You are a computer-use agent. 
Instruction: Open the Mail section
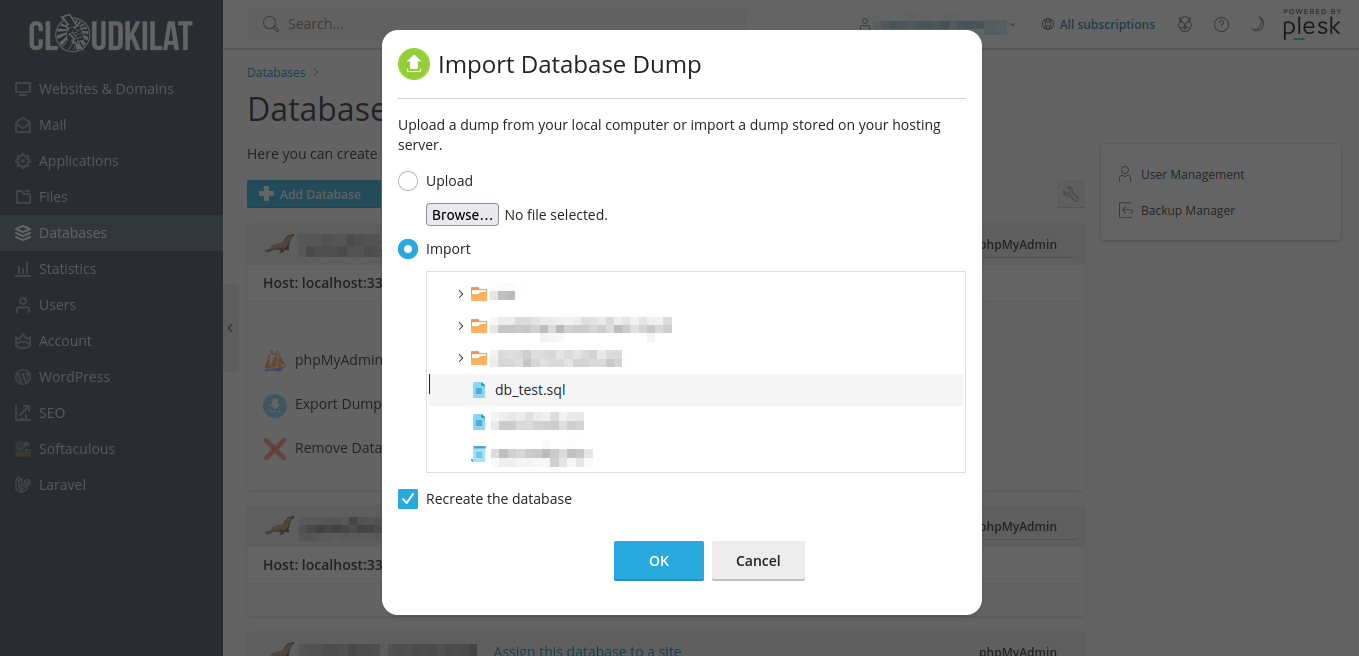pyautogui.click(x=52, y=125)
